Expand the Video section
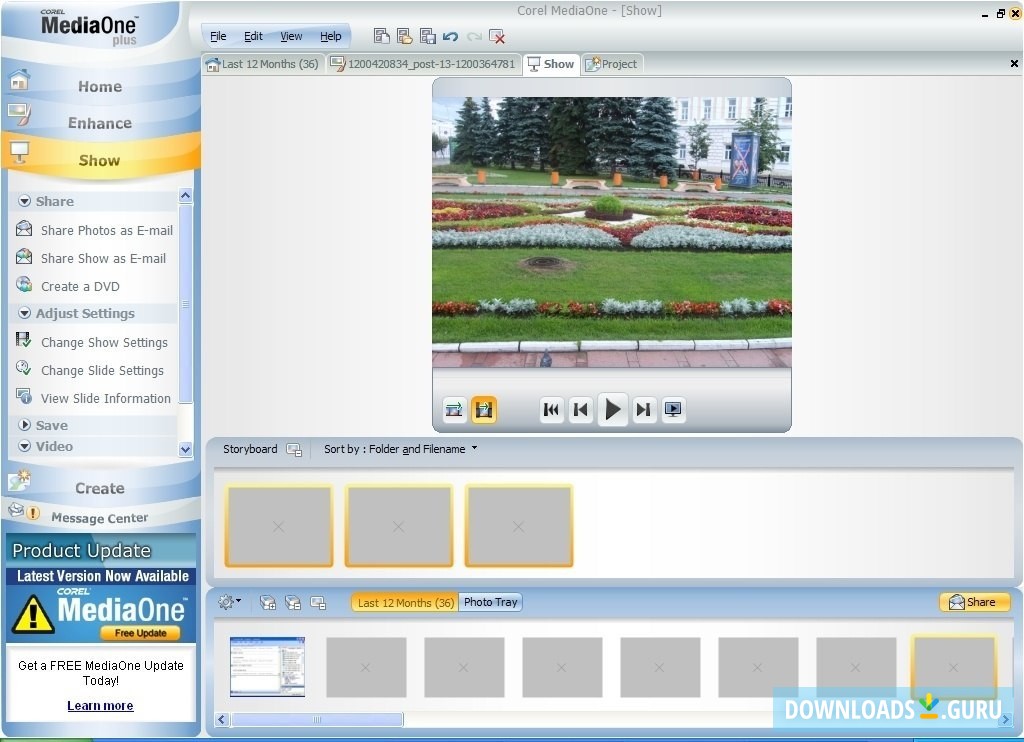The height and width of the screenshot is (742, 1024). click(x=25, y=447)
